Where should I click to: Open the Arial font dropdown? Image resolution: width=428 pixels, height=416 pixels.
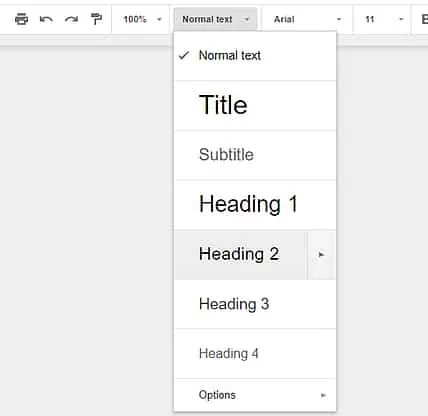[x=307, y=19]
